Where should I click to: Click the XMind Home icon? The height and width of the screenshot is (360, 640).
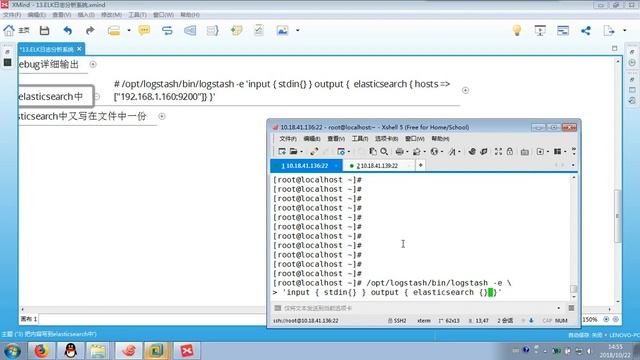point(9,30)
